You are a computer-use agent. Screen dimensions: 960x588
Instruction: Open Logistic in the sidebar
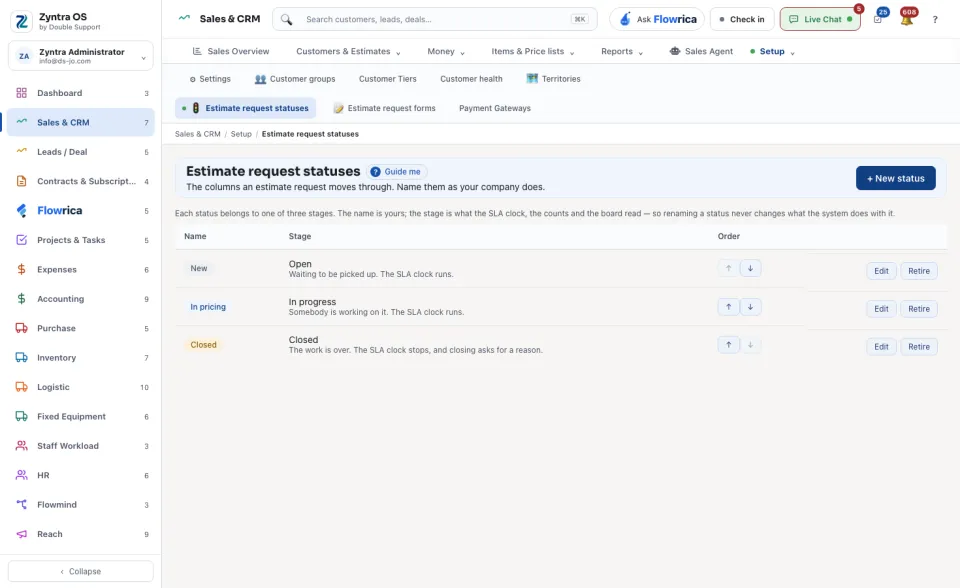(81, 387)
